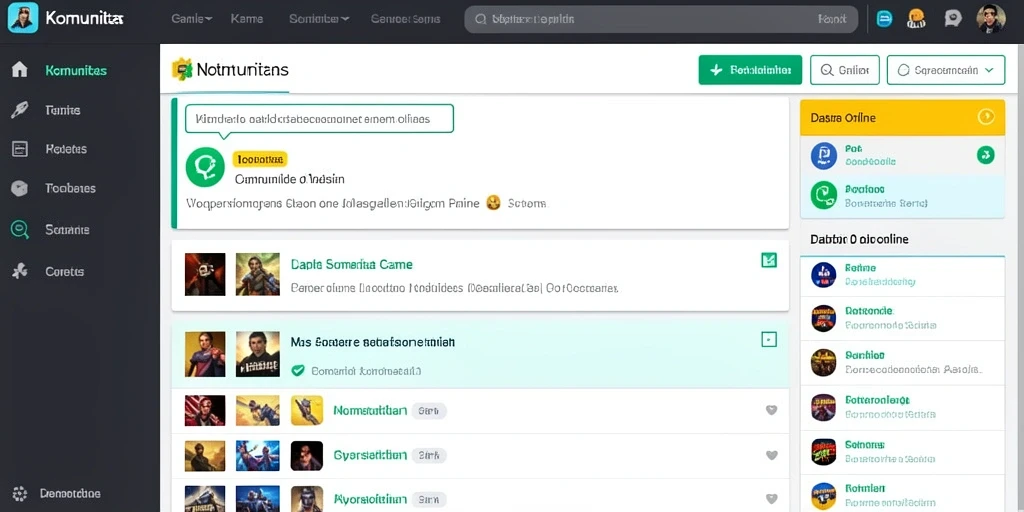The width and height of the screenshot is (1024, 512).
Task: Click the heart icon on Gyorsatitian row
Action: pyautogui.click(x=771, y=455)
